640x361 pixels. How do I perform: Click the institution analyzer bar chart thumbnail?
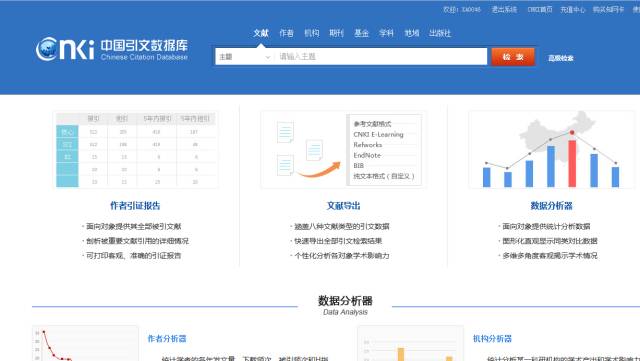tap(410, 343)
